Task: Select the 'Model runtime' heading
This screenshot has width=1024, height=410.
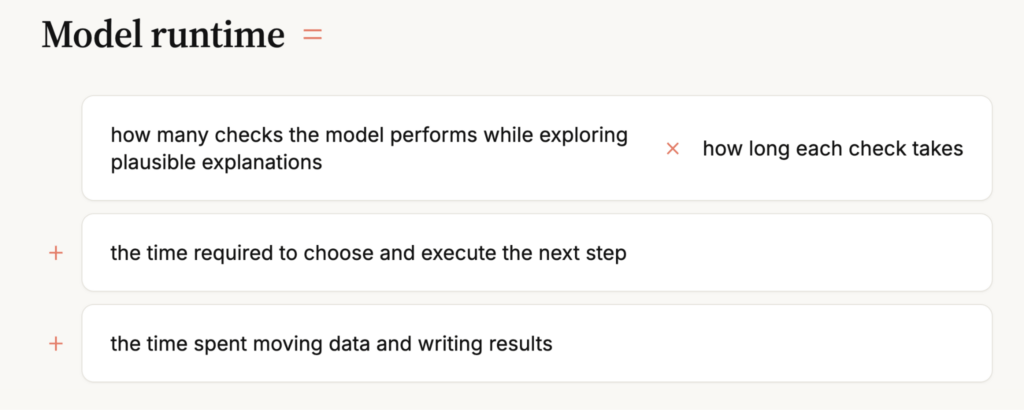Action: tap(163, 35)
